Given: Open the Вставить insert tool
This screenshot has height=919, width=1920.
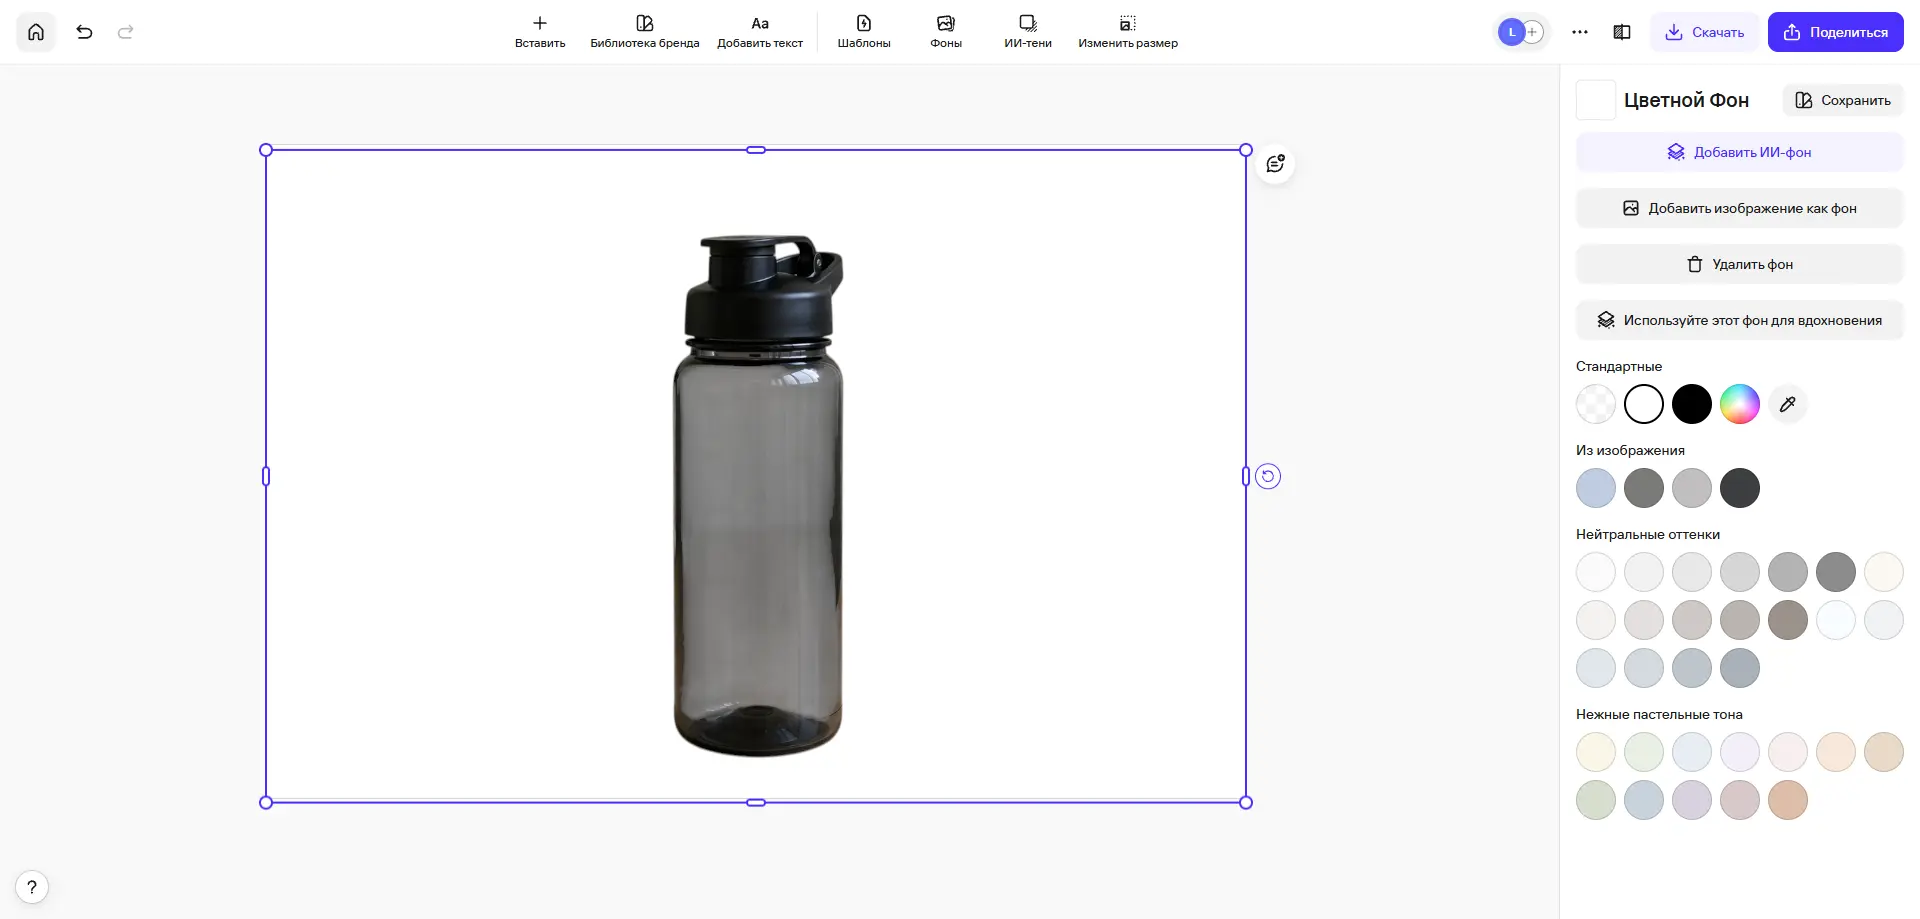Looking at the screenshot, I should (540, 32).
